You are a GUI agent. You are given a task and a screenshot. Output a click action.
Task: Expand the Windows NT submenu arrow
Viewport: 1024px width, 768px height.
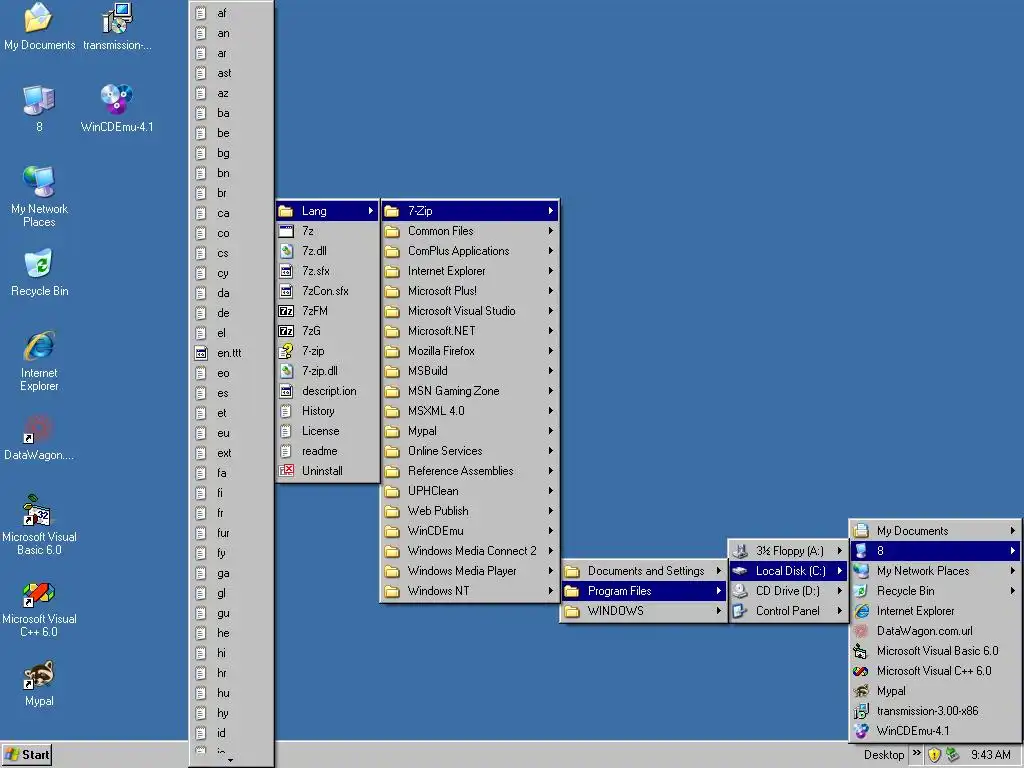point(551,591)
